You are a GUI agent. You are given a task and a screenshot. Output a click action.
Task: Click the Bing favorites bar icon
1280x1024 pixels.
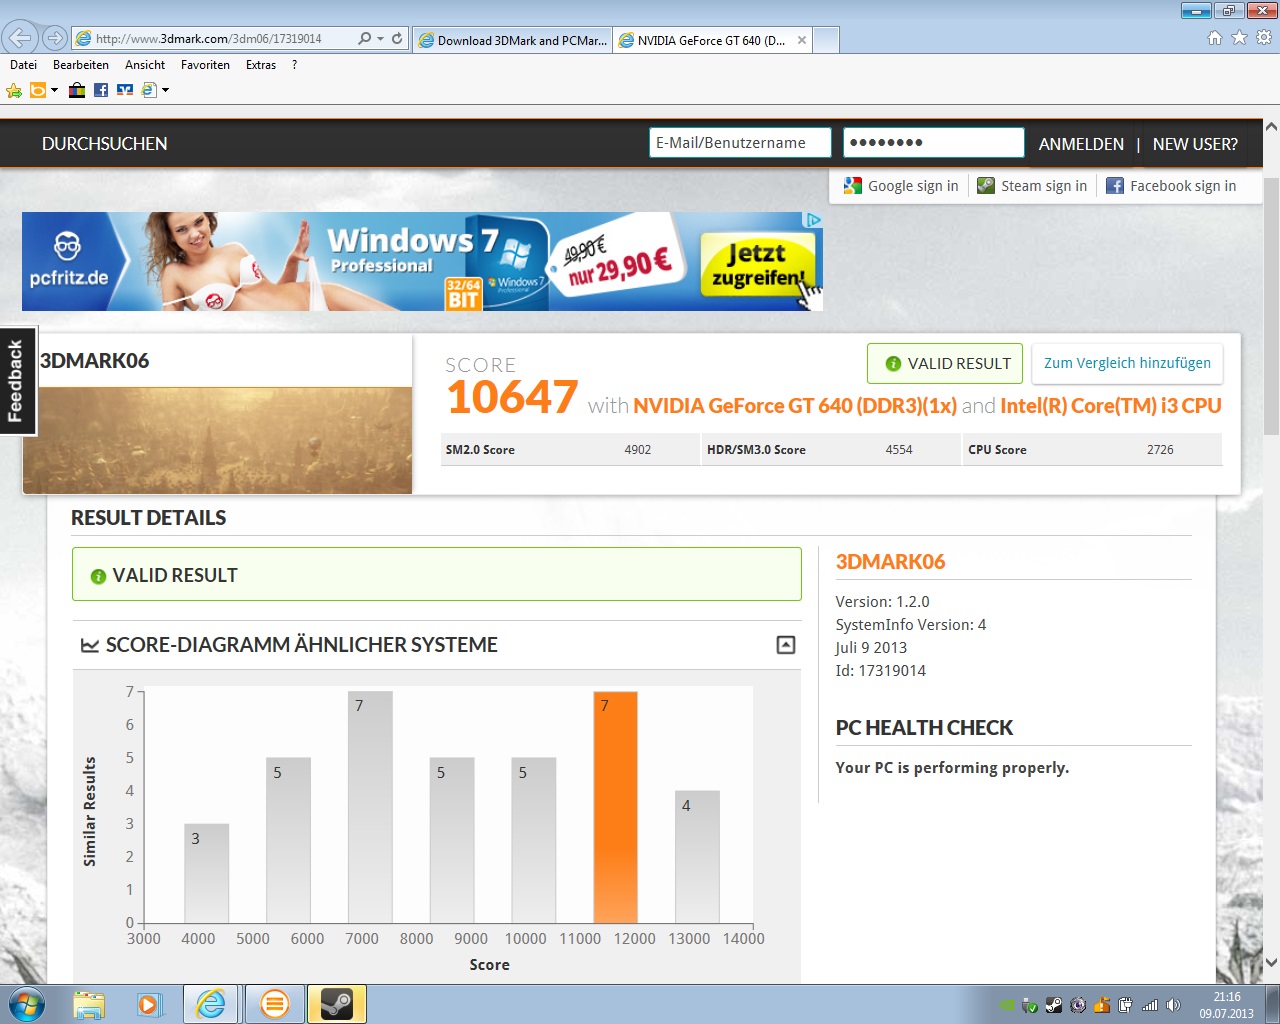tap(38, 90)
